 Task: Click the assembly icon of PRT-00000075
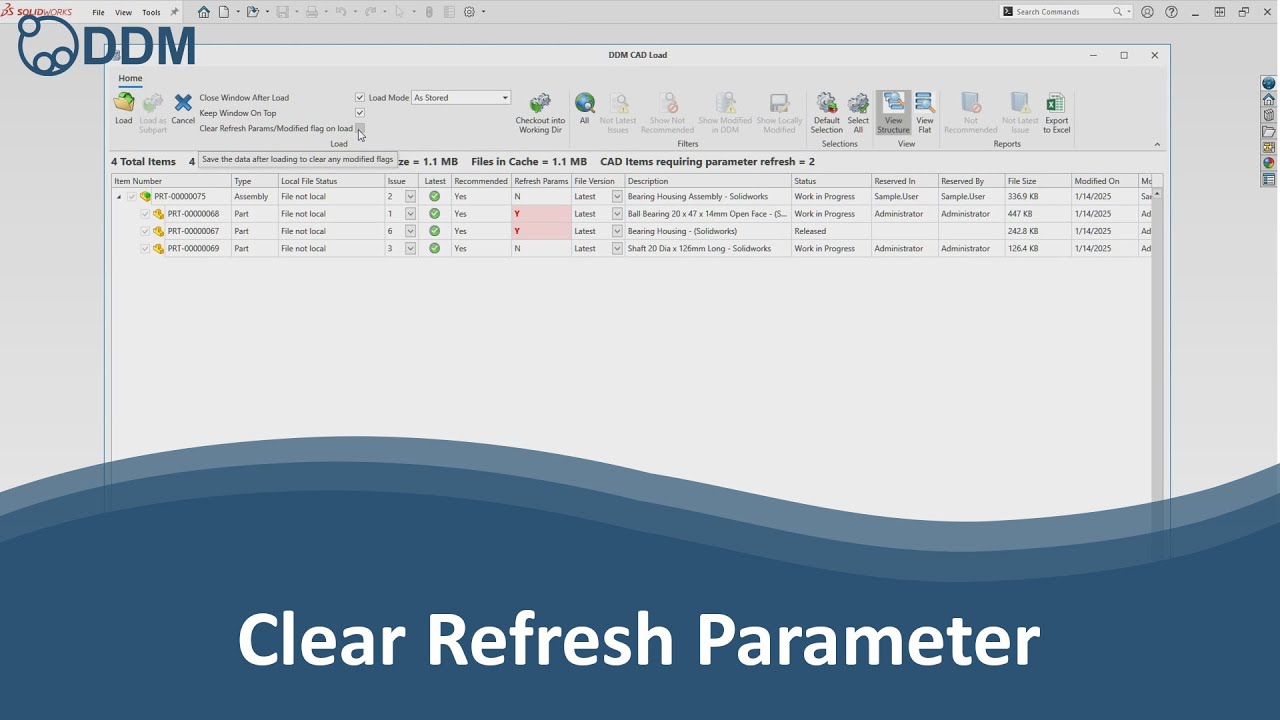(146, 197)
